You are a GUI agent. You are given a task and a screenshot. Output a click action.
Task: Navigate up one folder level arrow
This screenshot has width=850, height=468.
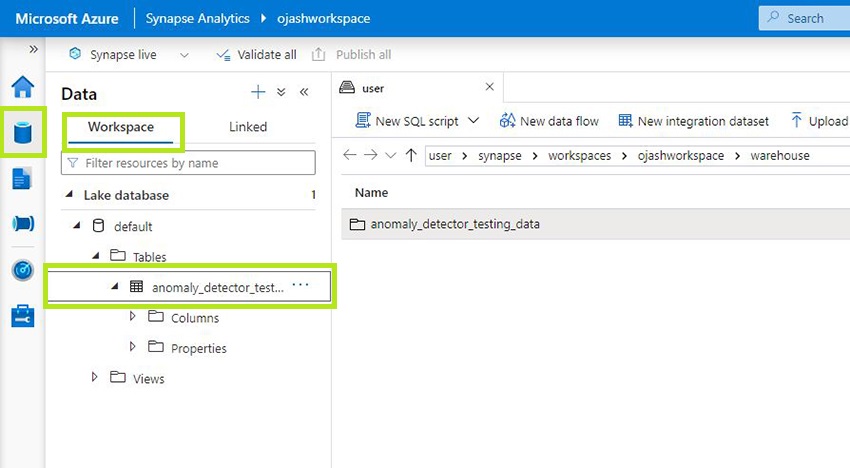411,155
